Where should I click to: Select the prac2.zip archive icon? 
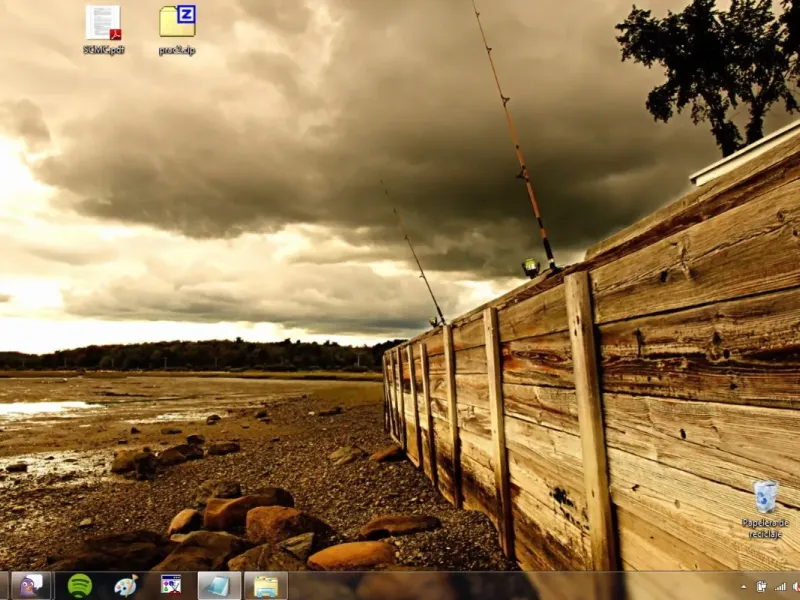(x=177, y=29)
